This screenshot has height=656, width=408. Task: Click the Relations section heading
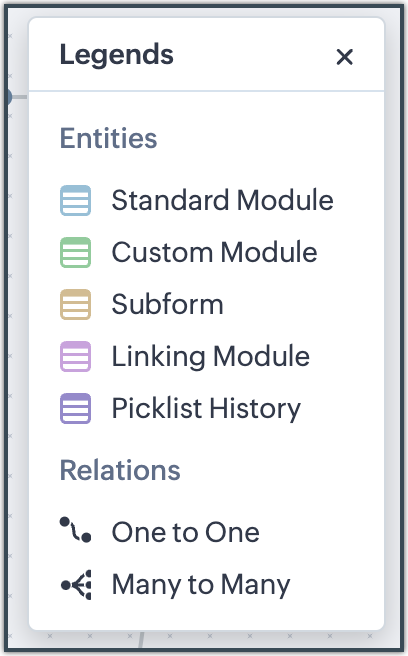(120, 470)
